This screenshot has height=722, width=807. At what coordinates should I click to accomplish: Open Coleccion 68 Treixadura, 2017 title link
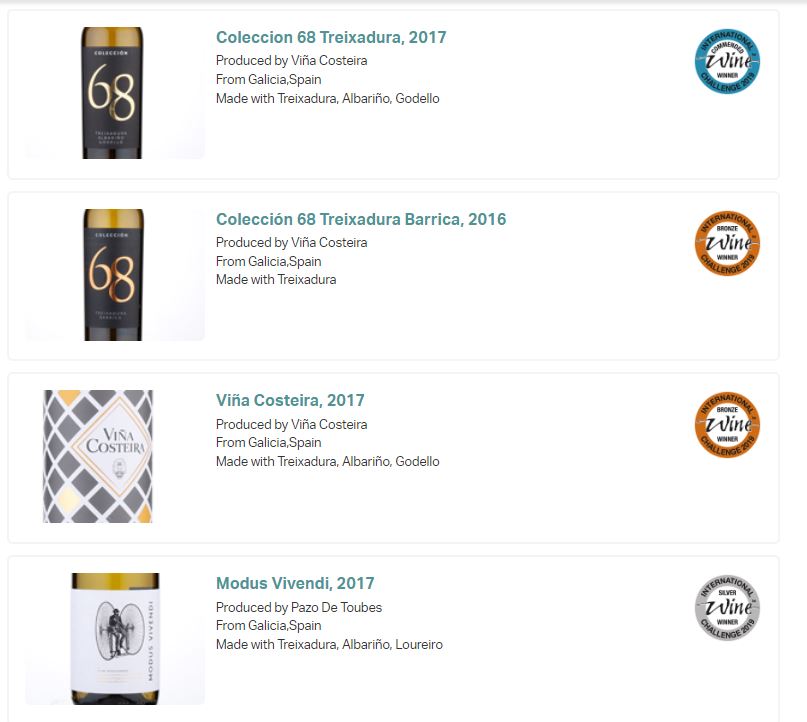pyautogui.click(x=331, y=38)
